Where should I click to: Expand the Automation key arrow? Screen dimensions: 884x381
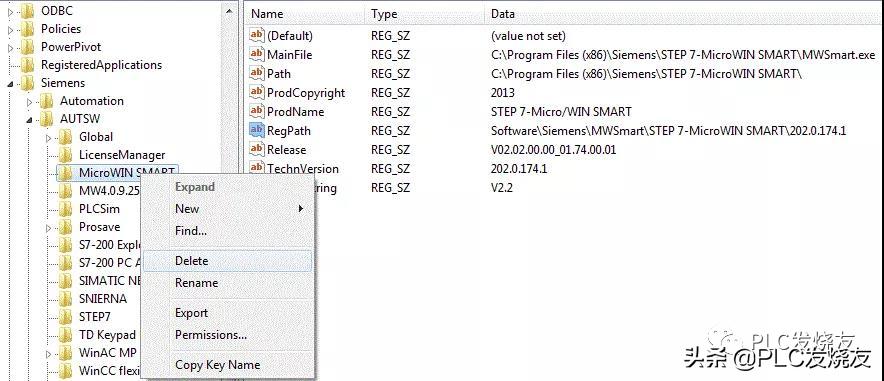point(30,101)
